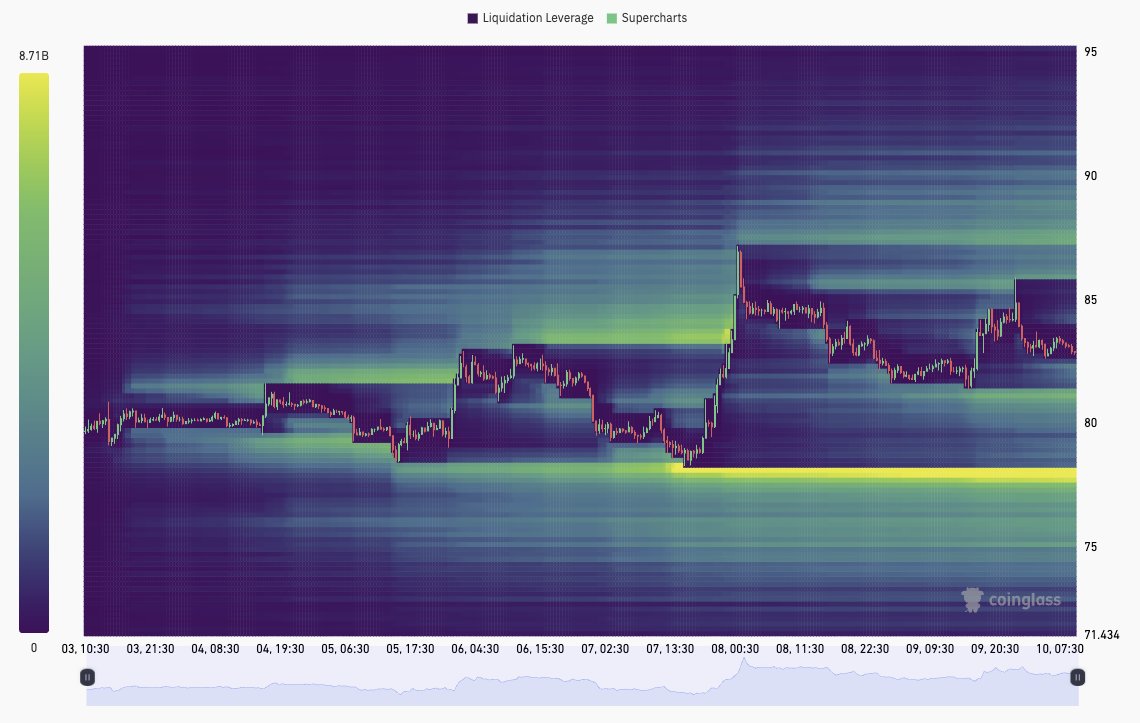Select the '08, 00:30' time axis label
This screenshot has width=1140, height=723.
(735, 649)
